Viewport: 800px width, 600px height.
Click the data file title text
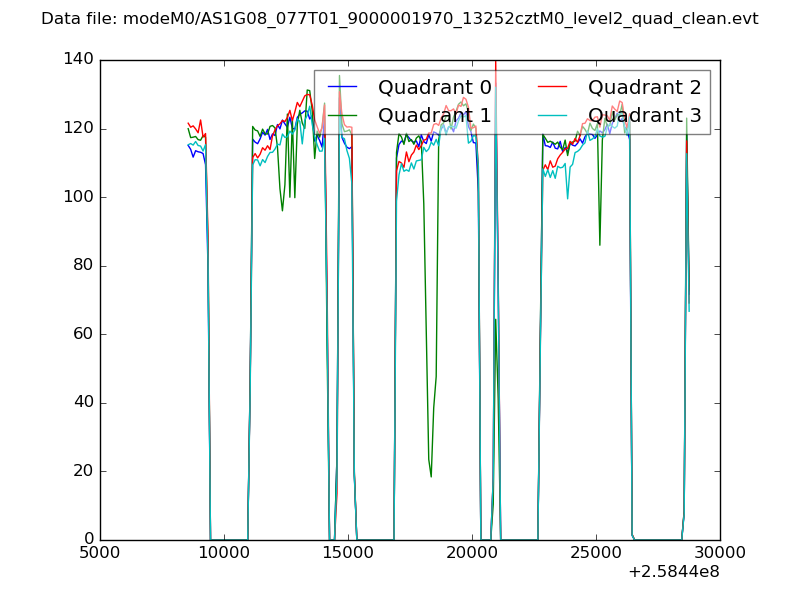(399, 19)
